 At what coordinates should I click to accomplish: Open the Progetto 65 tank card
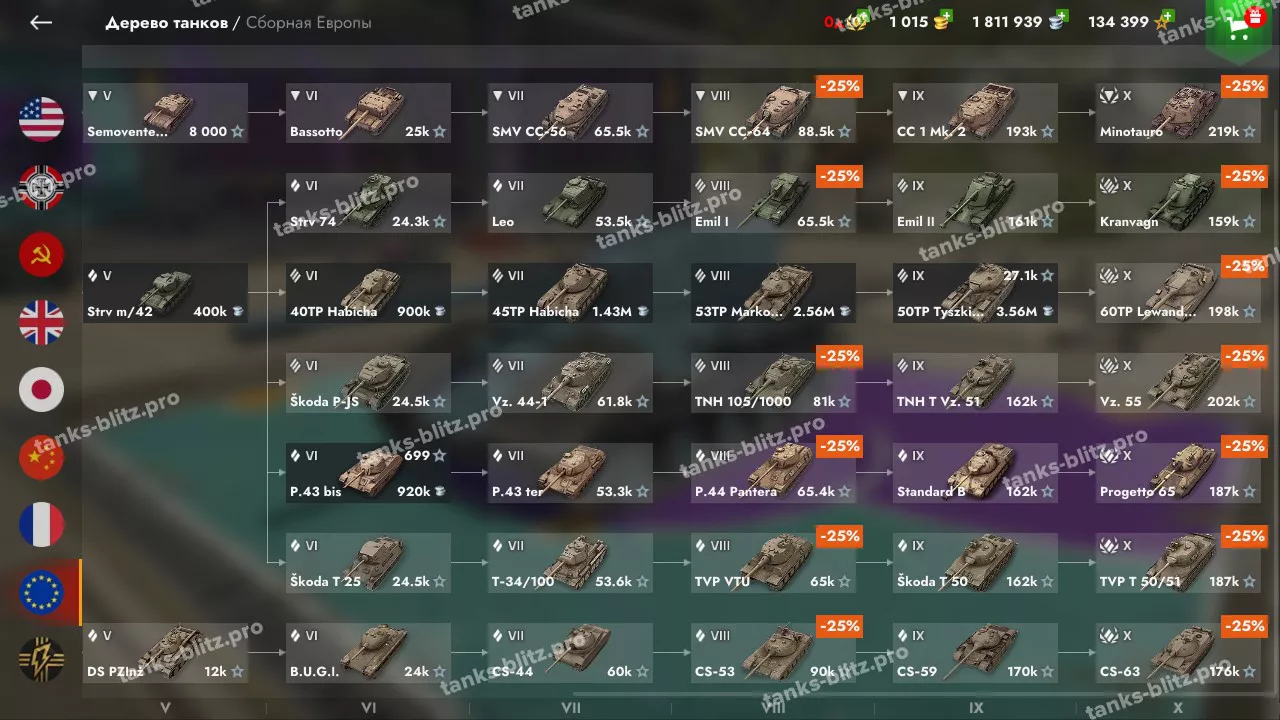[x=1178, y=473]
